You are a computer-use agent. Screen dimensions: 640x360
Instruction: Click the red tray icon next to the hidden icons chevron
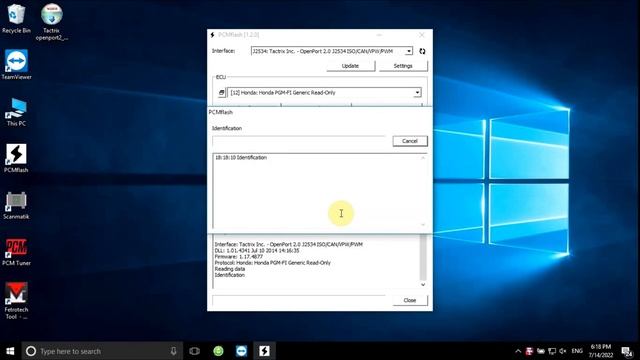[529, 351]
